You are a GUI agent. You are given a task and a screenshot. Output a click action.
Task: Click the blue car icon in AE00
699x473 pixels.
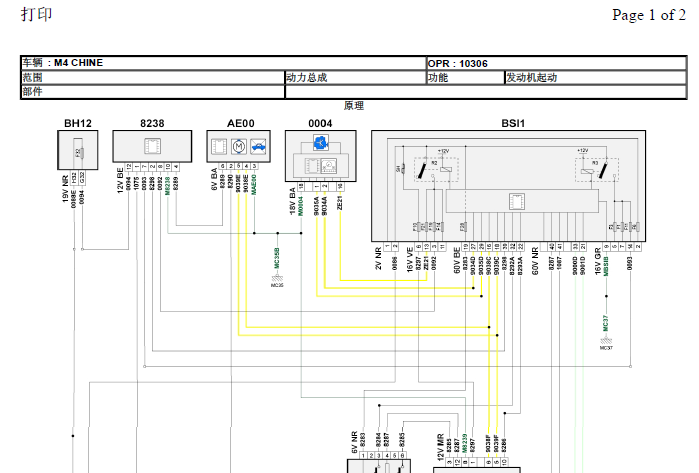[x=258, y=146]
